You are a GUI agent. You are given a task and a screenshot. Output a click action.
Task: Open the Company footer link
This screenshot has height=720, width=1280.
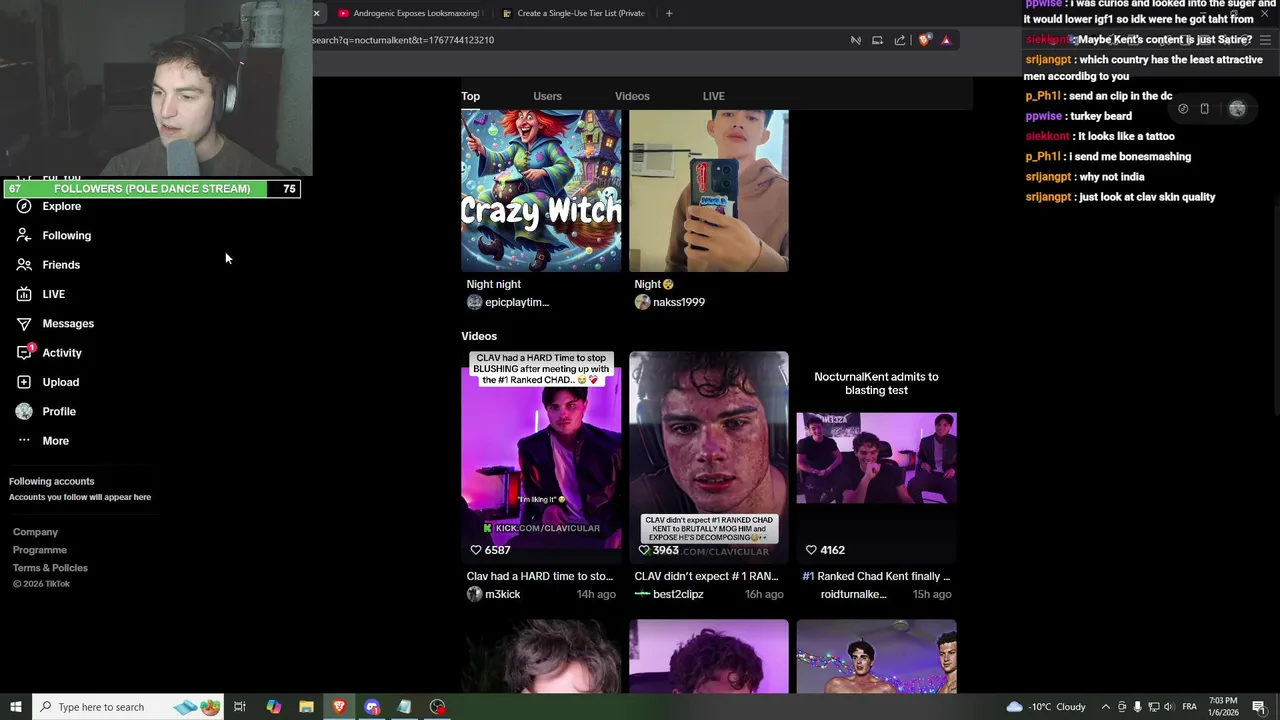click(35, 532)
